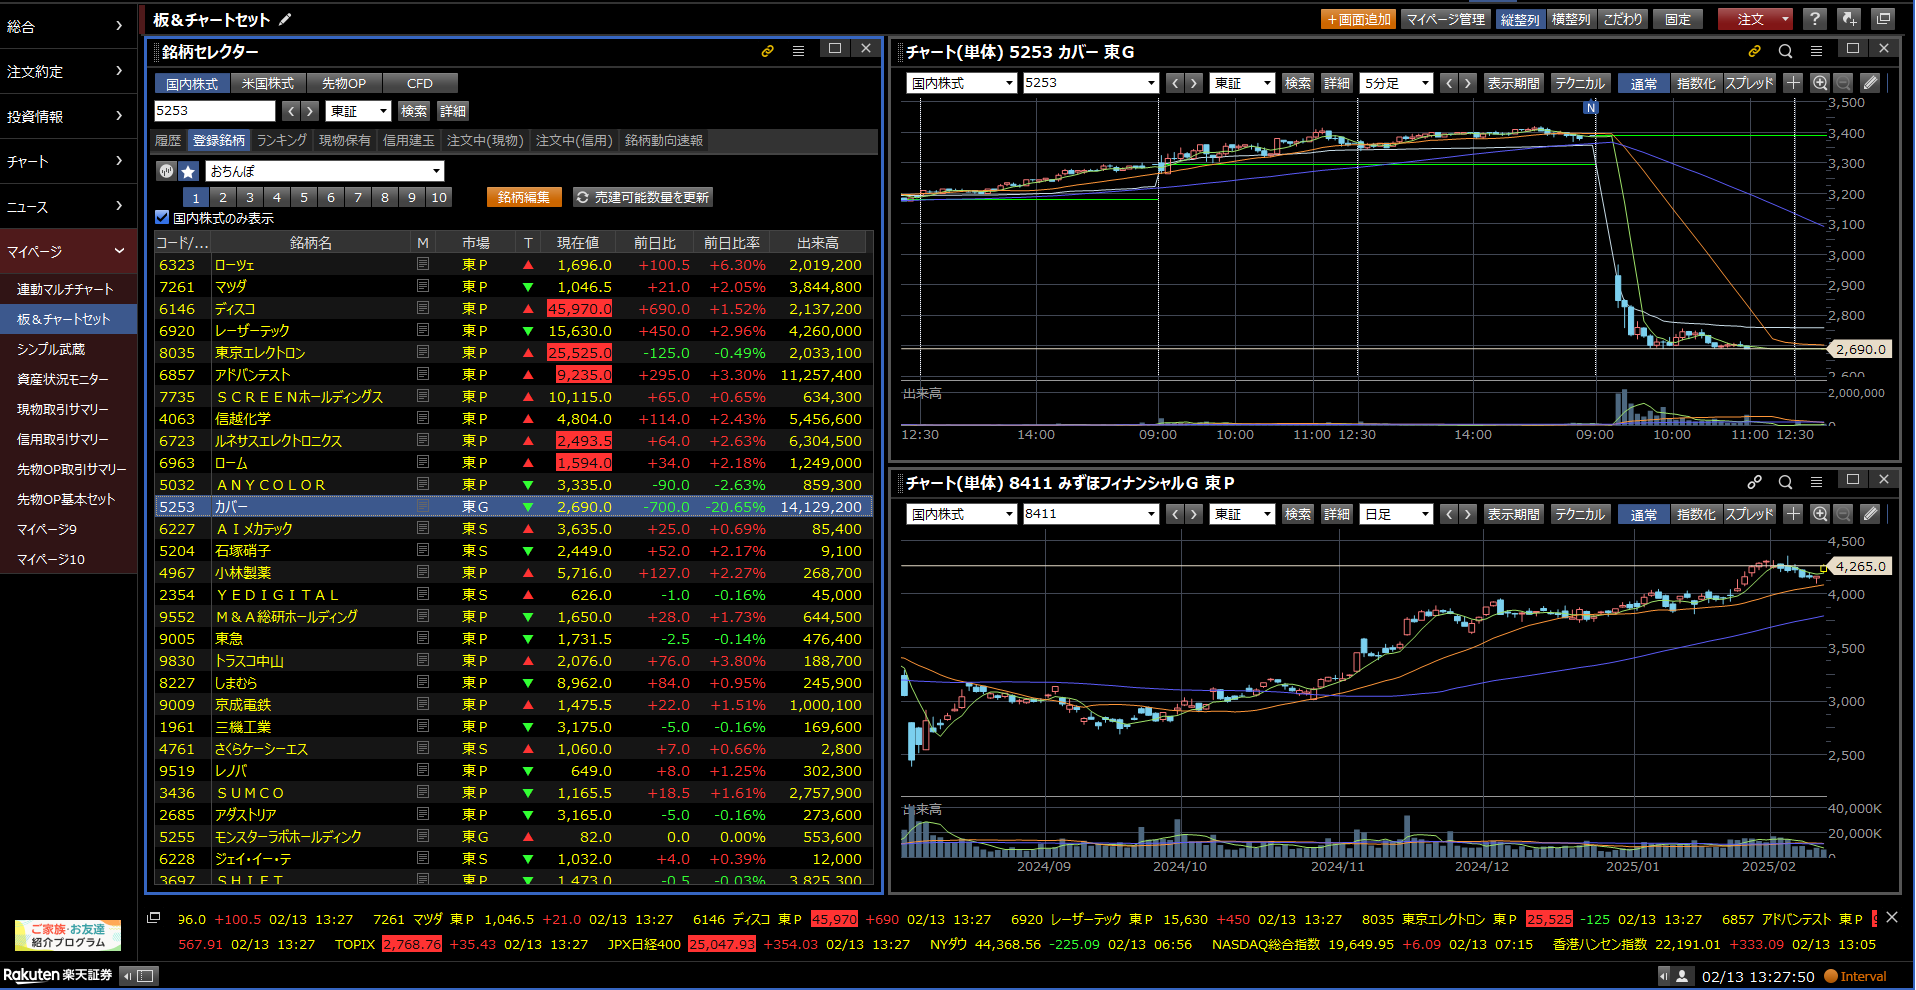1916x990 pixels.
Task: Click the chart-wave icon beside the star
Action: 166,171
